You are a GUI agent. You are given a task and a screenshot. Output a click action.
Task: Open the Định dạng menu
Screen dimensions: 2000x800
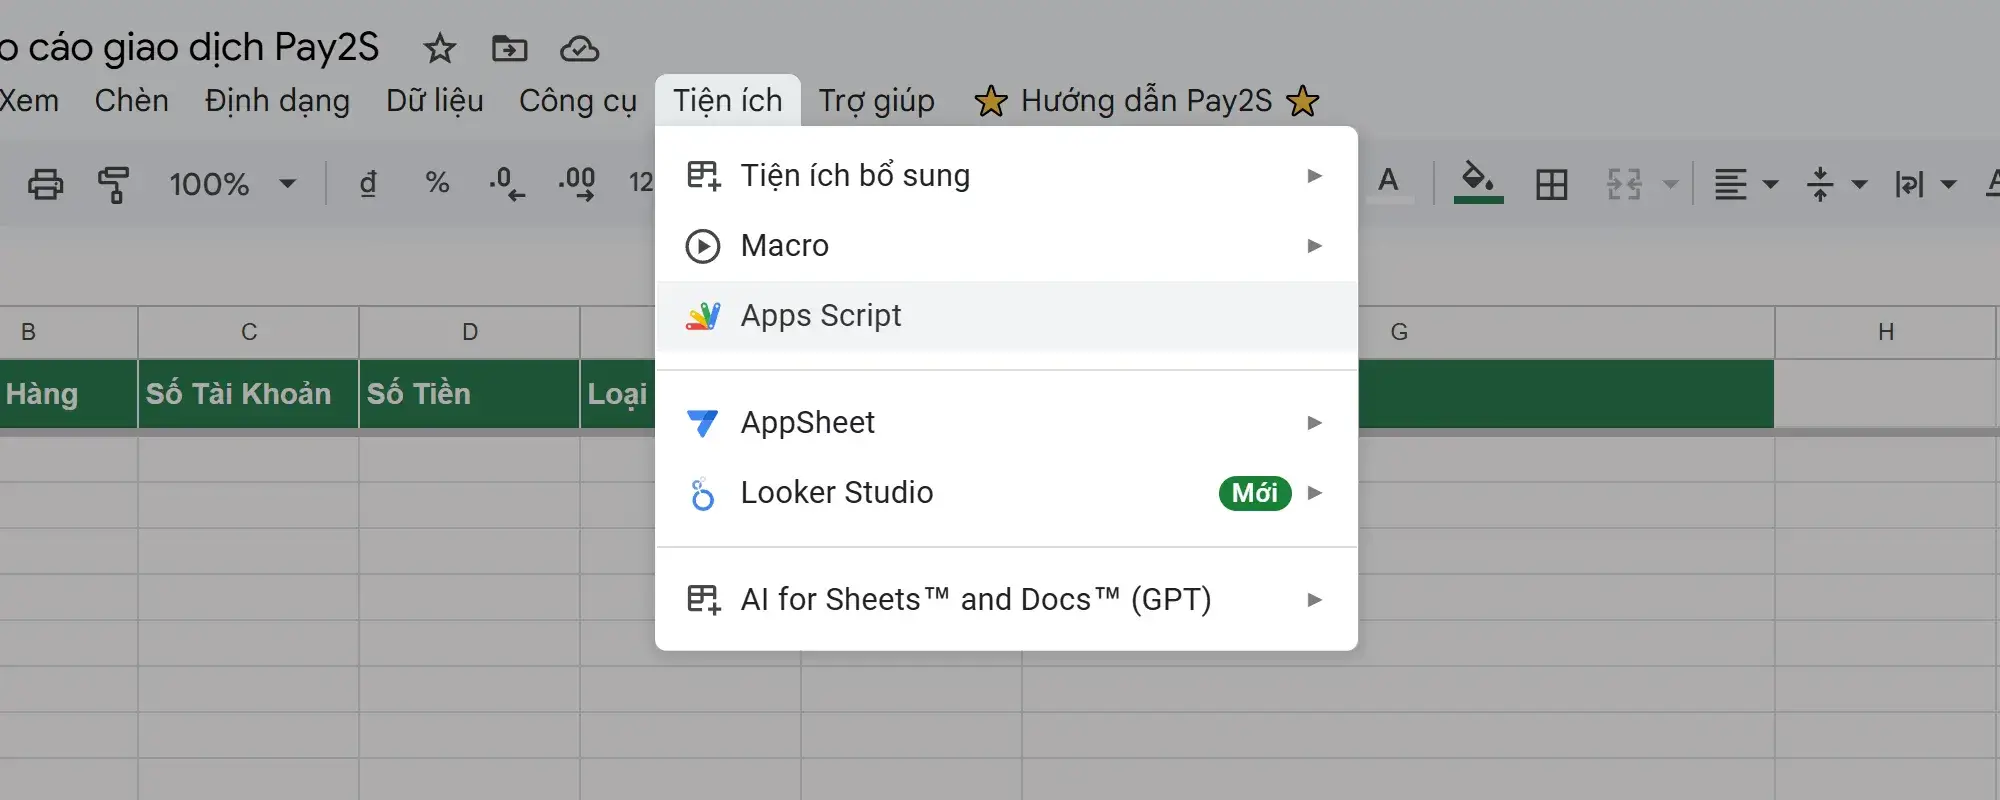277,101
